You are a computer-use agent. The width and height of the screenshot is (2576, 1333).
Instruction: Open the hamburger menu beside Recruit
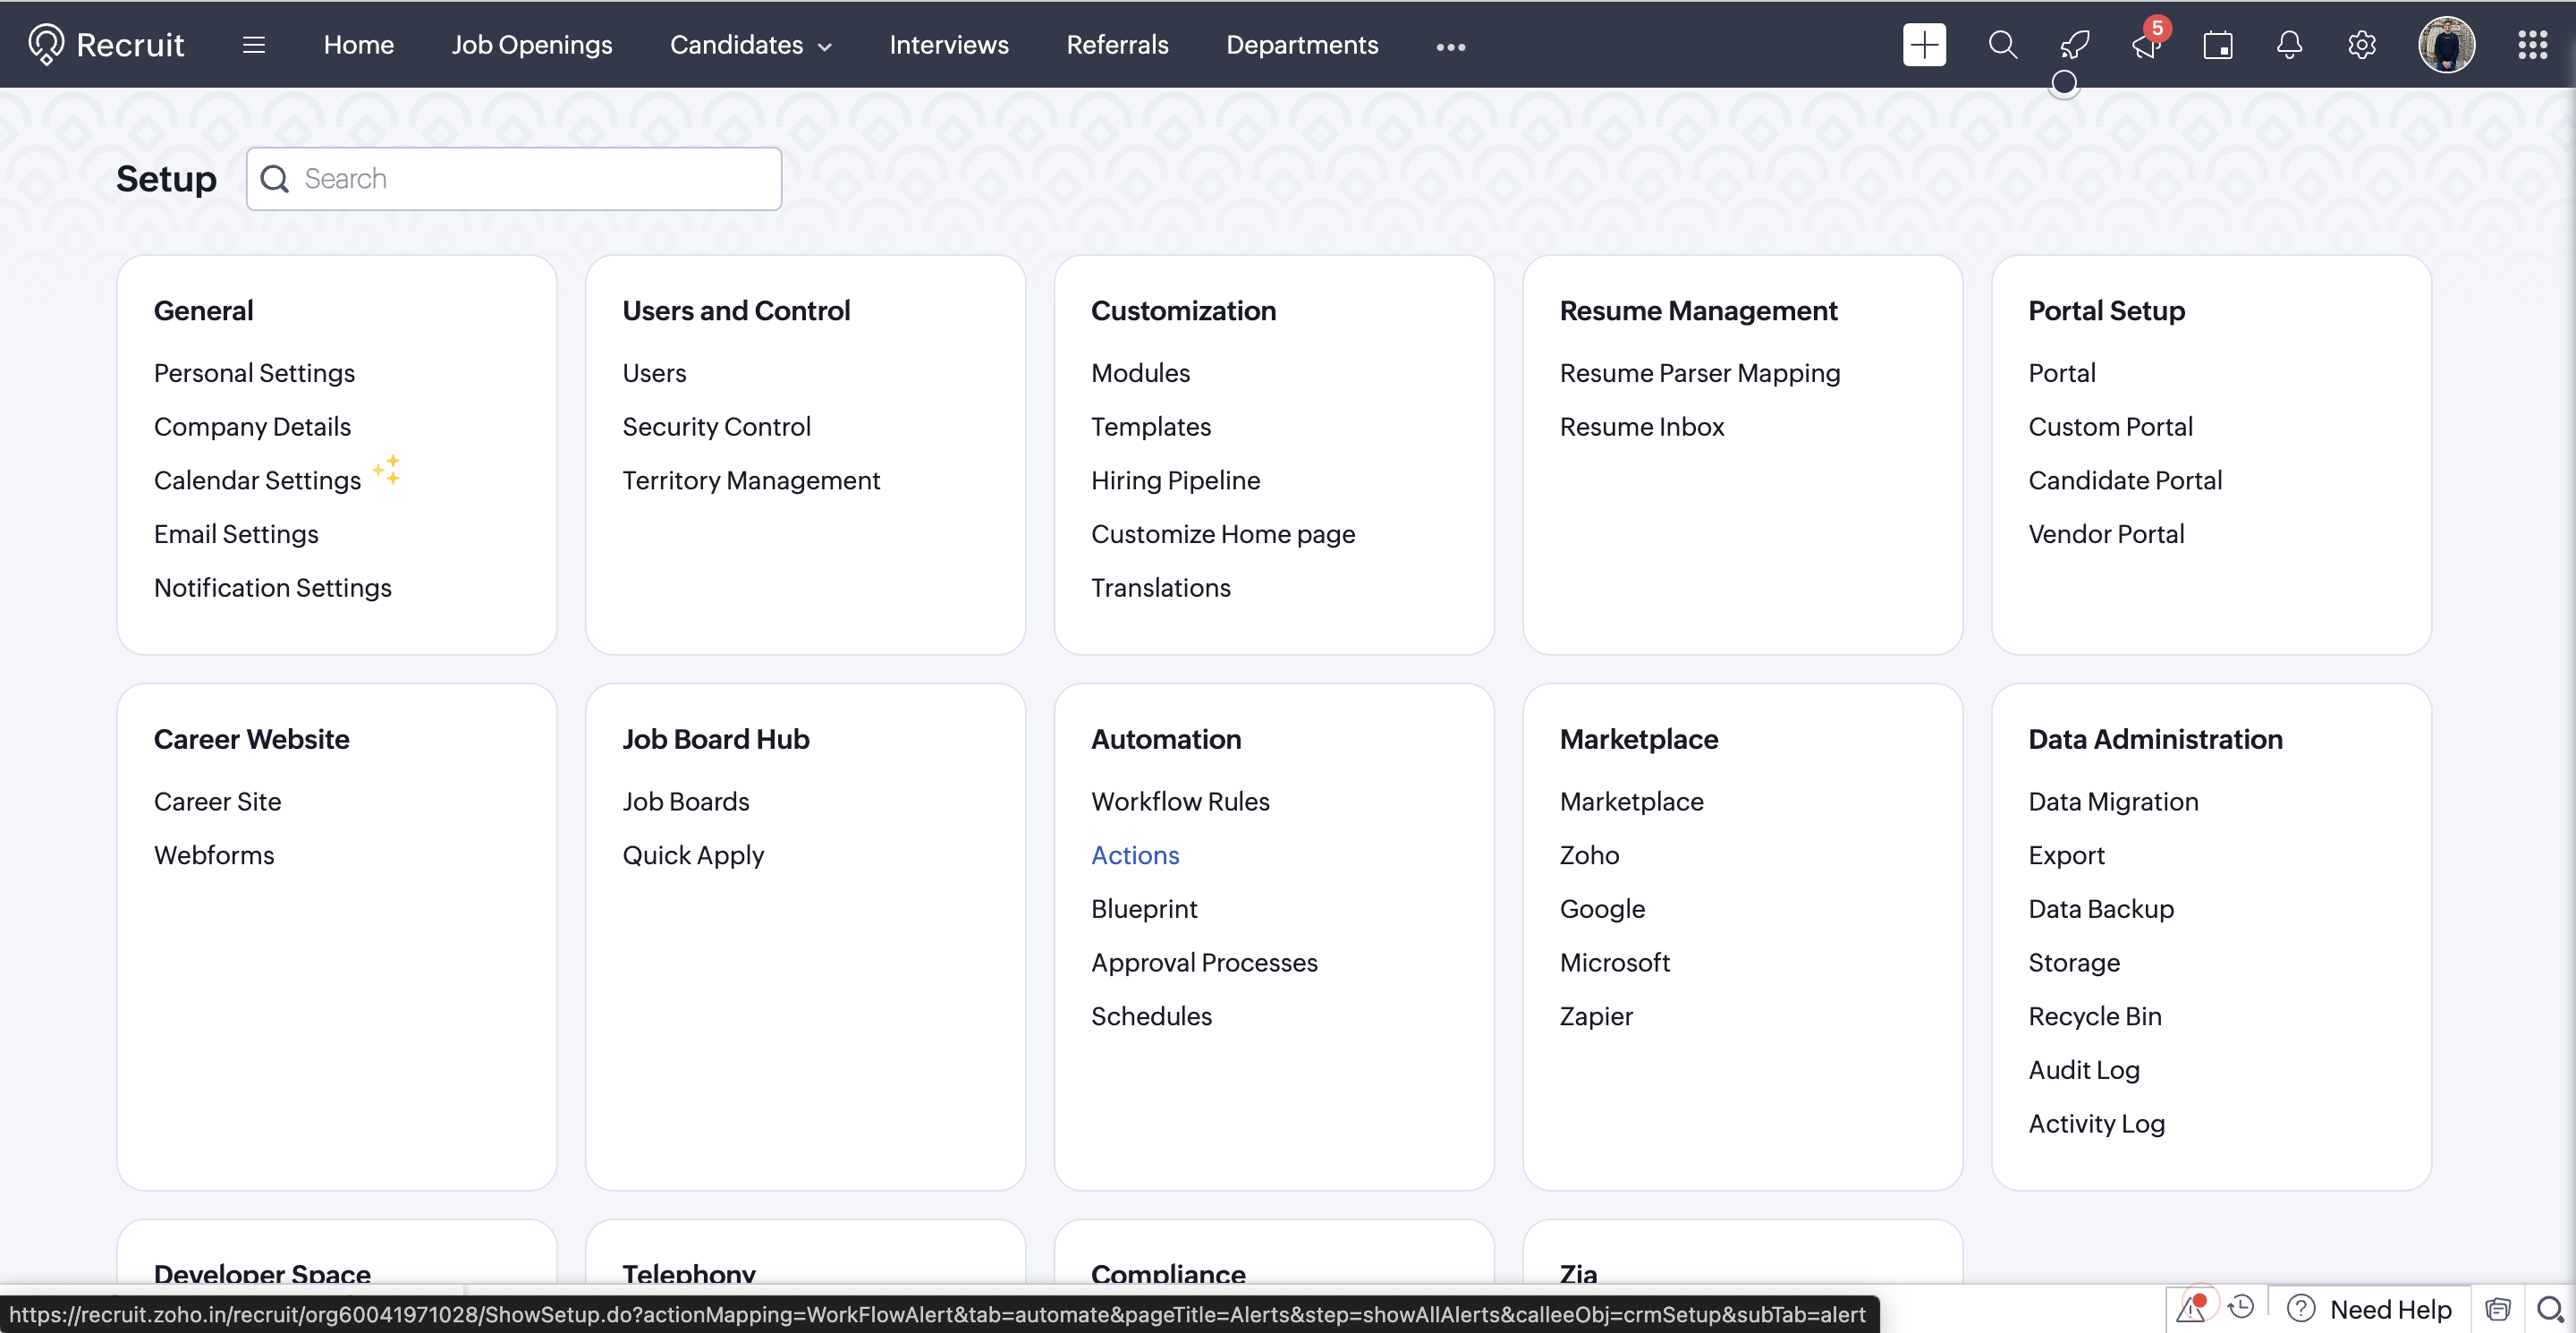click(x=254, y=45)
